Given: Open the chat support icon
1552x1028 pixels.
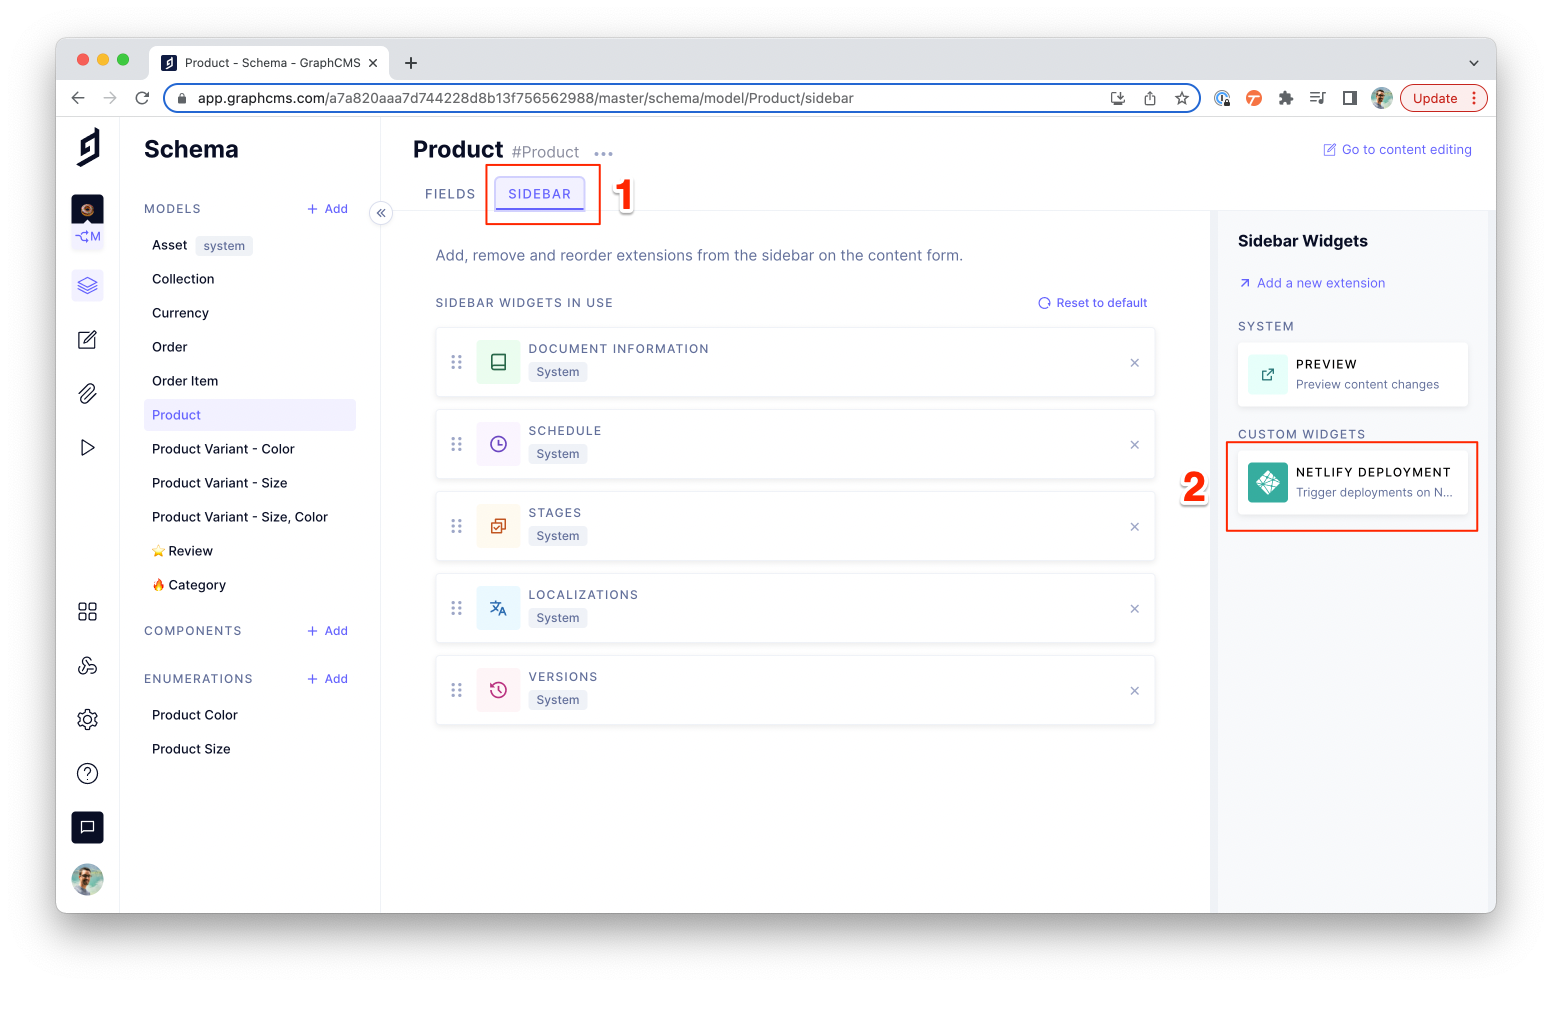Looking at the screenshot, I should pos(88,827).
